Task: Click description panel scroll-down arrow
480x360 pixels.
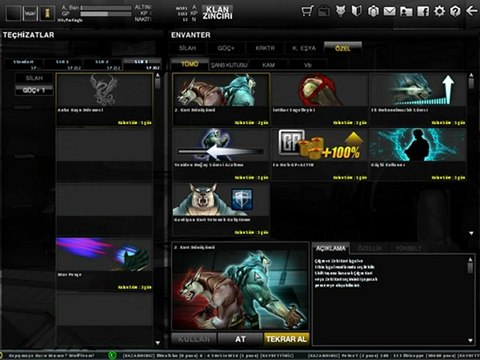Action: coord(470,340)
